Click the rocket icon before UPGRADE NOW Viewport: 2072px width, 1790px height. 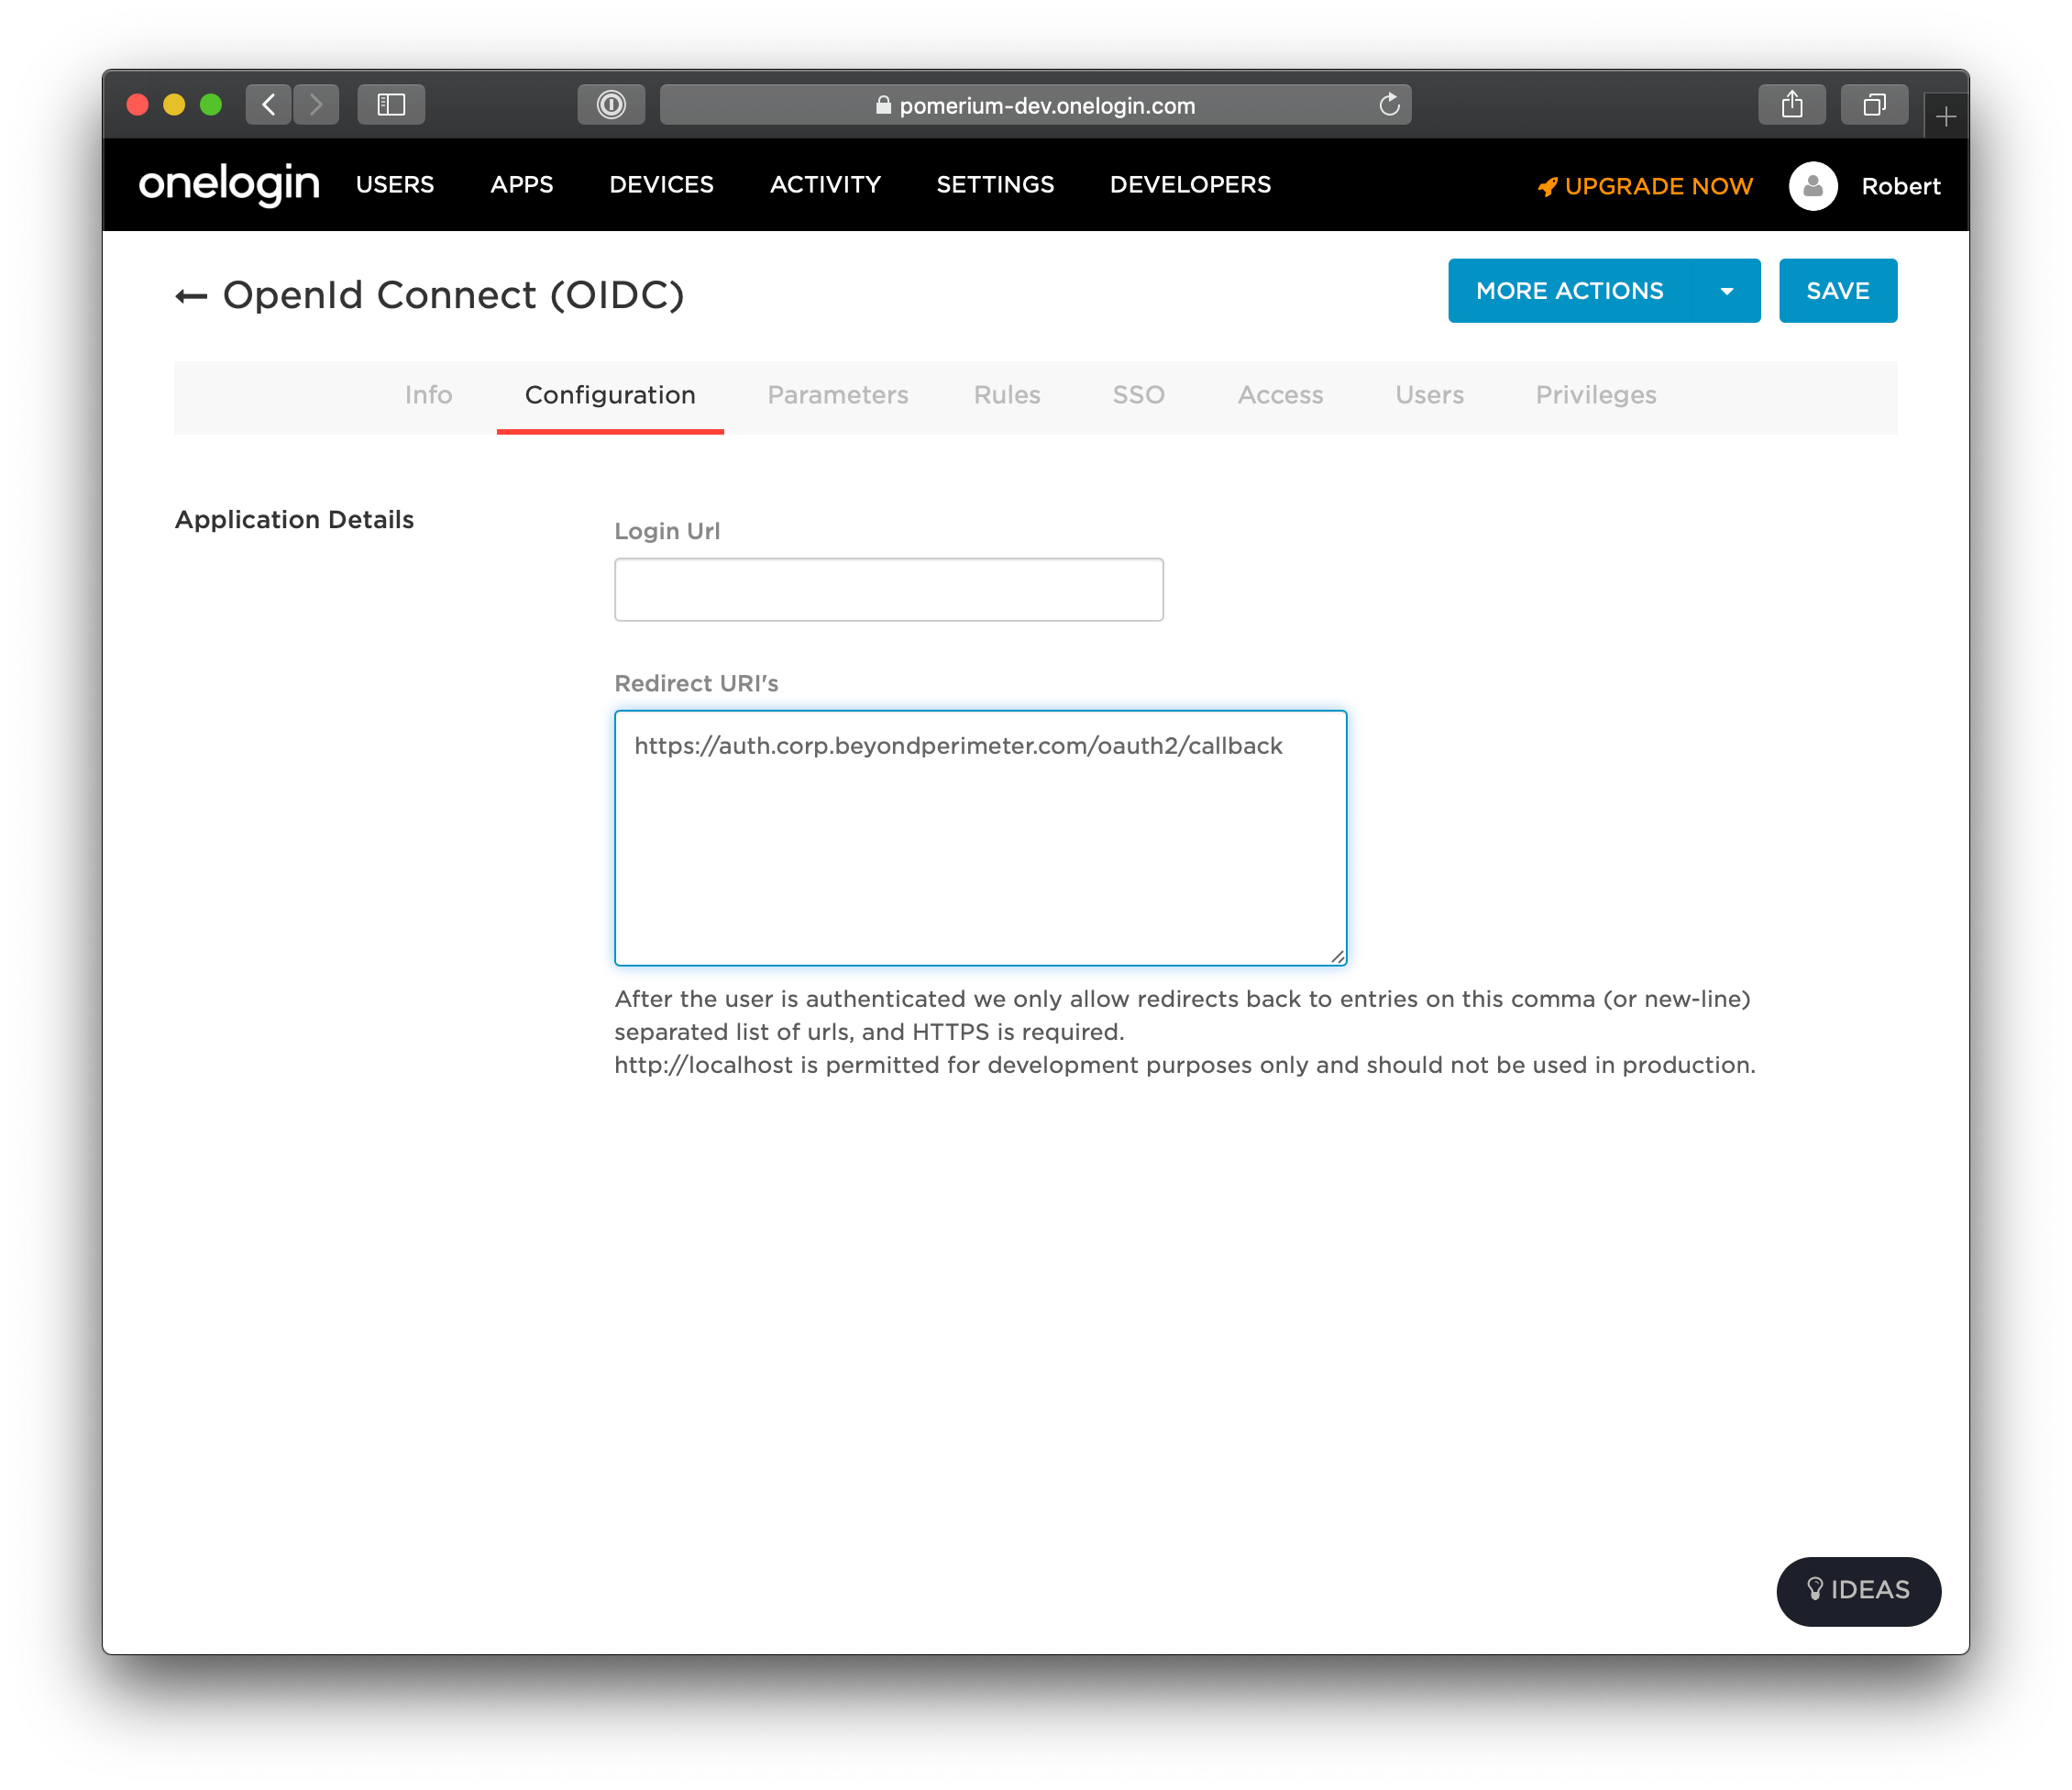point(1547,187)
